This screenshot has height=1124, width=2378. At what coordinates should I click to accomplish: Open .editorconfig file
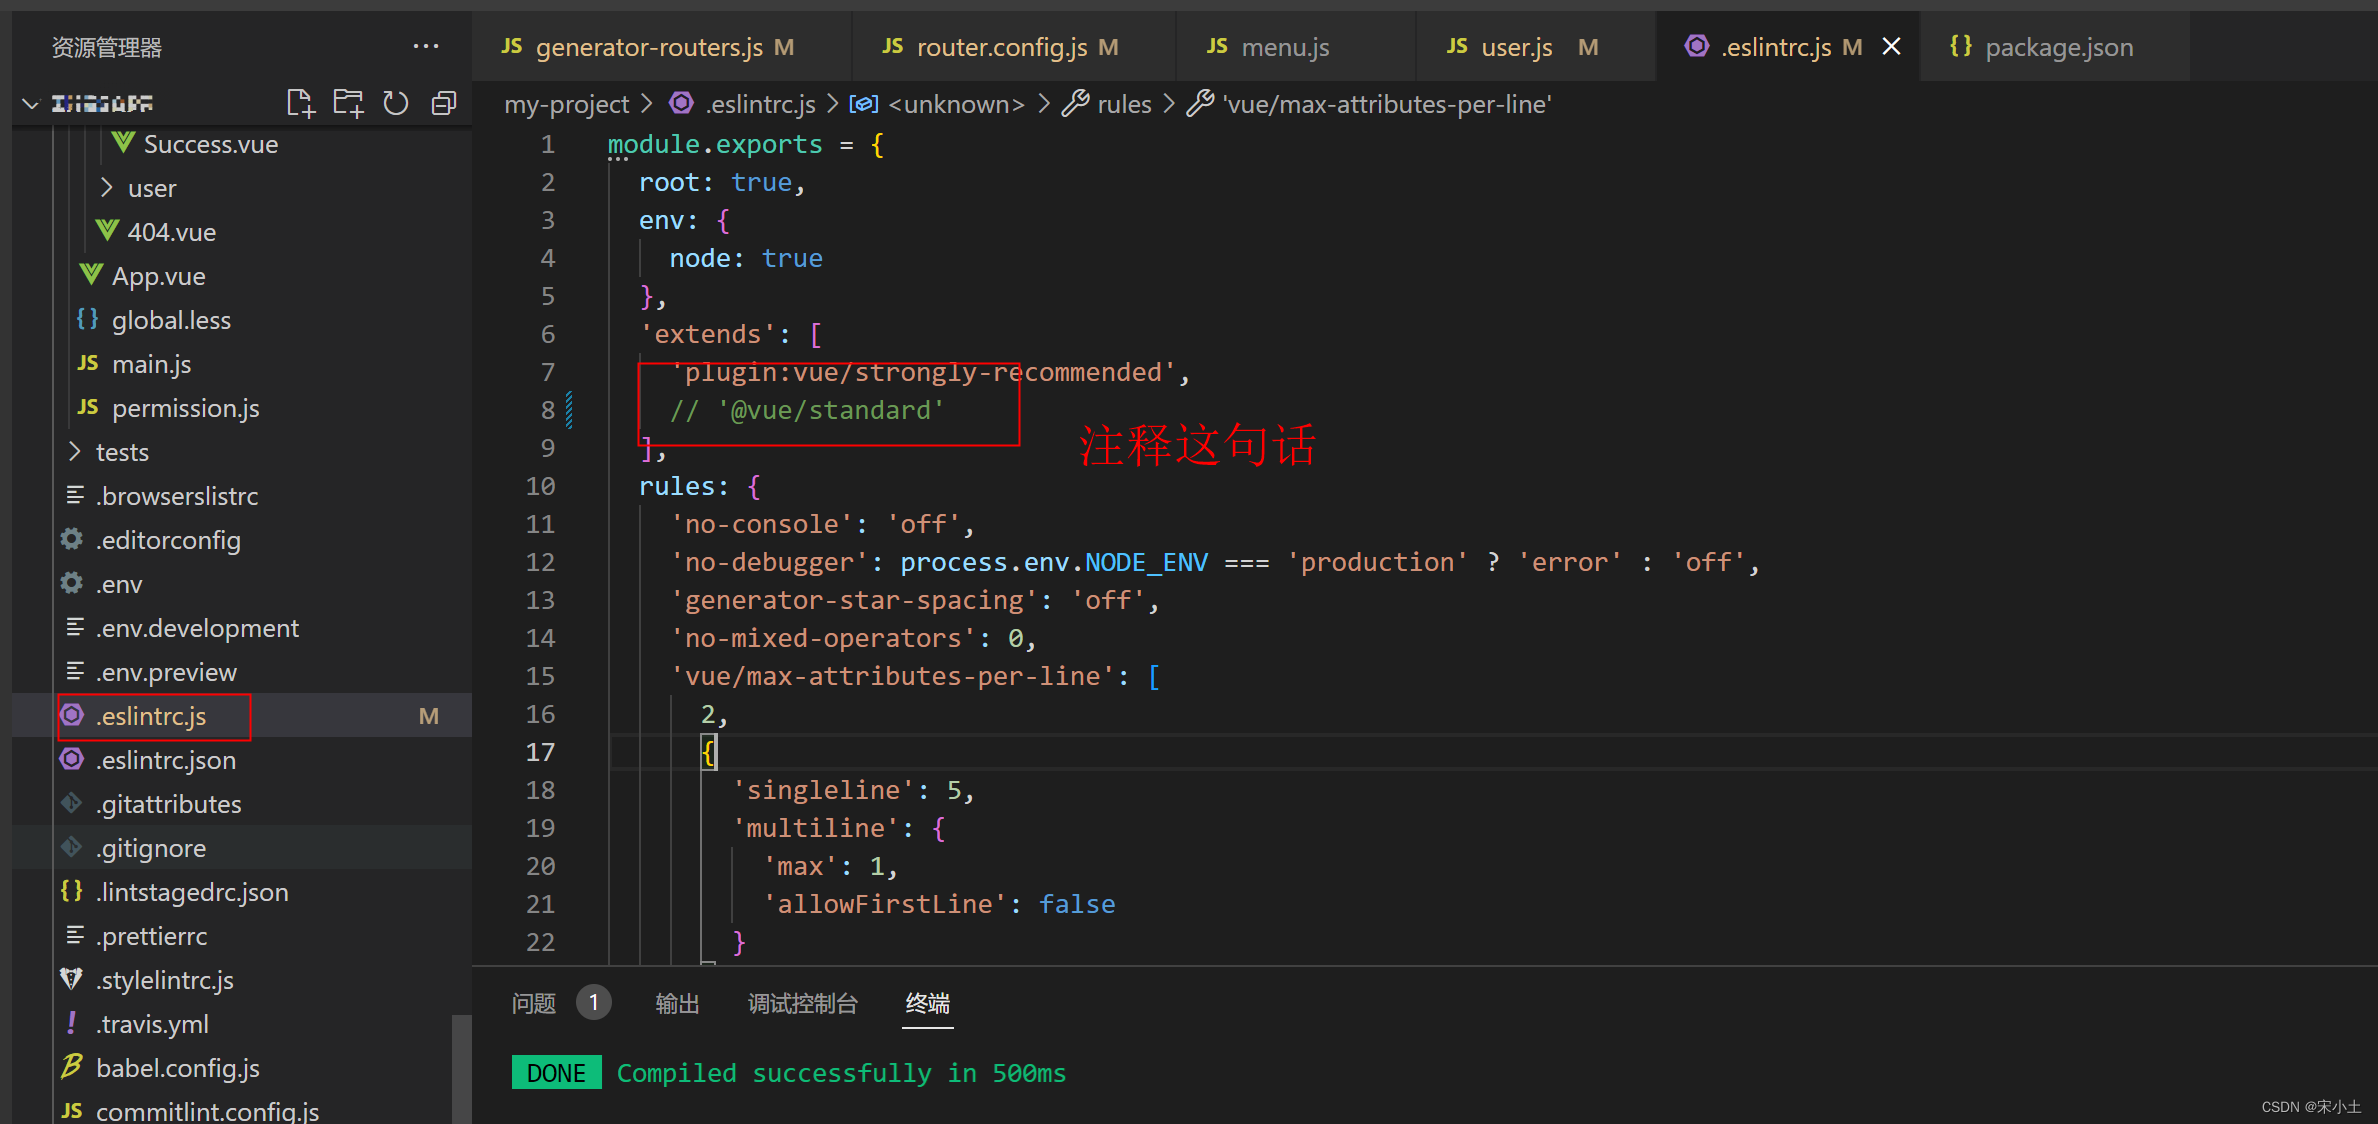168,540
